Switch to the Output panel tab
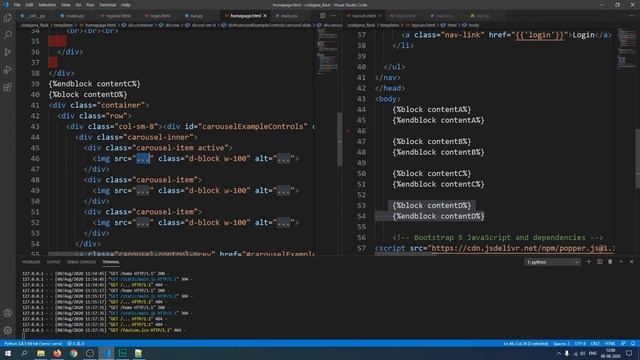Viewport: 640px width, 360px height. click(53, 262)
